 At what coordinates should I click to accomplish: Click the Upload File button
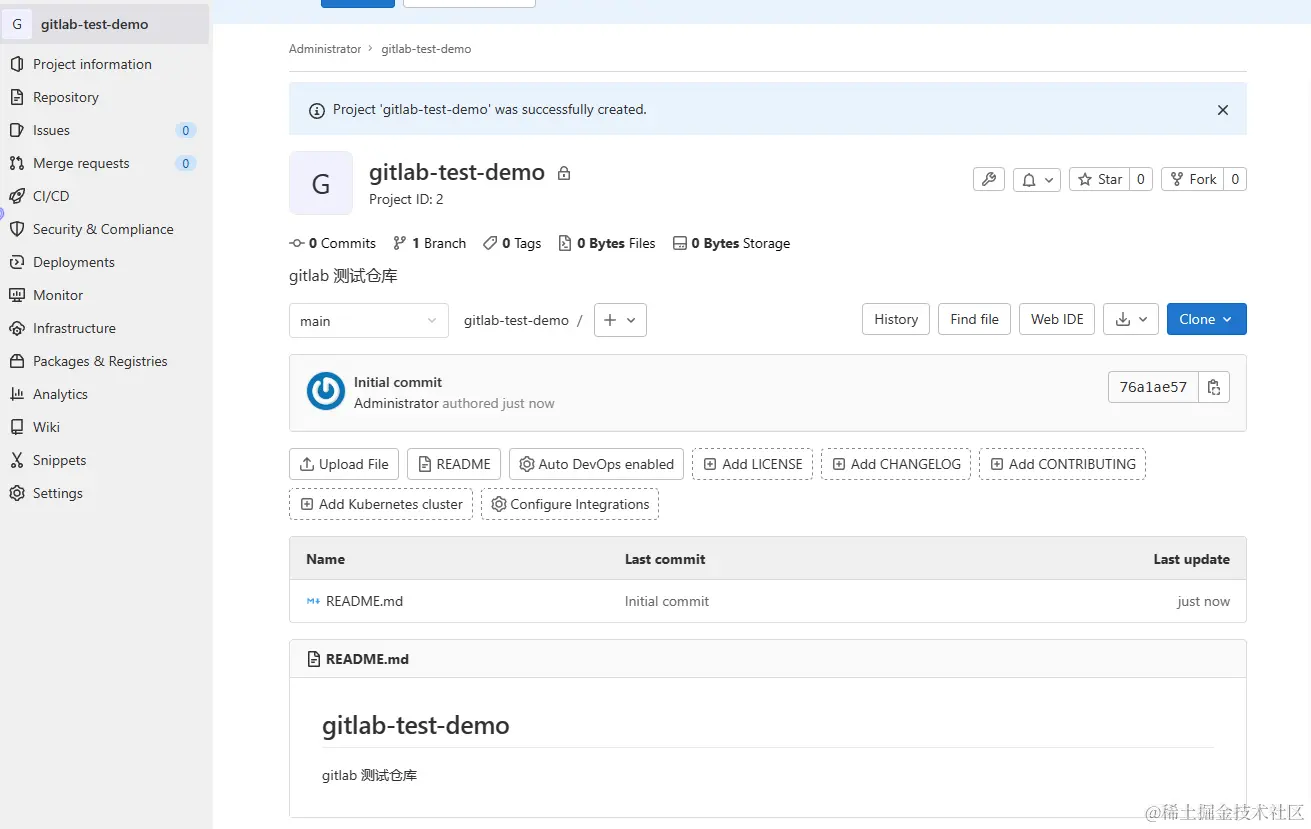[344, 464]
